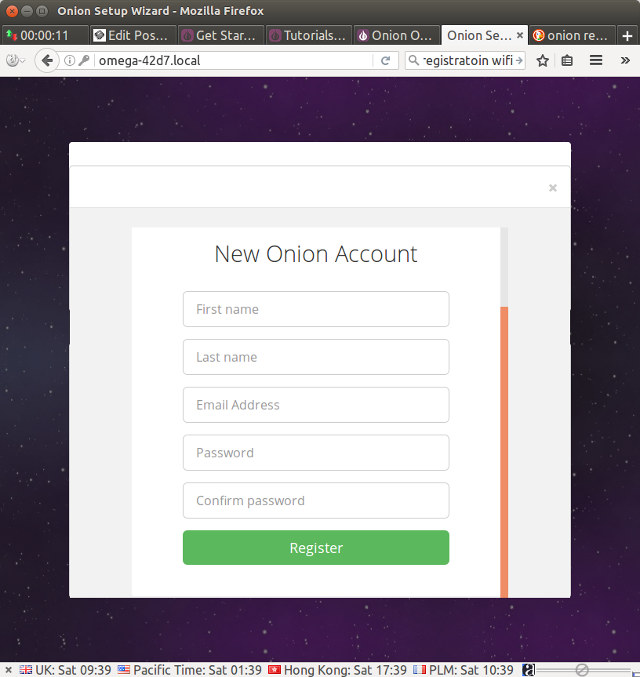
Task: Click the Pacific Time: Sat 01:39 entry
Action: click(x=190, y=670)
